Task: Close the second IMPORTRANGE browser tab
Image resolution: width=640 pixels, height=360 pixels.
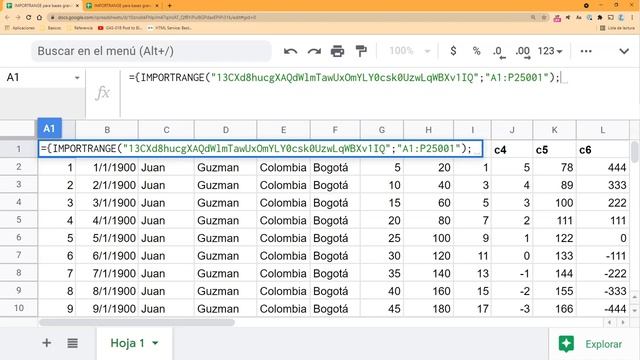Action: (157, 6)
